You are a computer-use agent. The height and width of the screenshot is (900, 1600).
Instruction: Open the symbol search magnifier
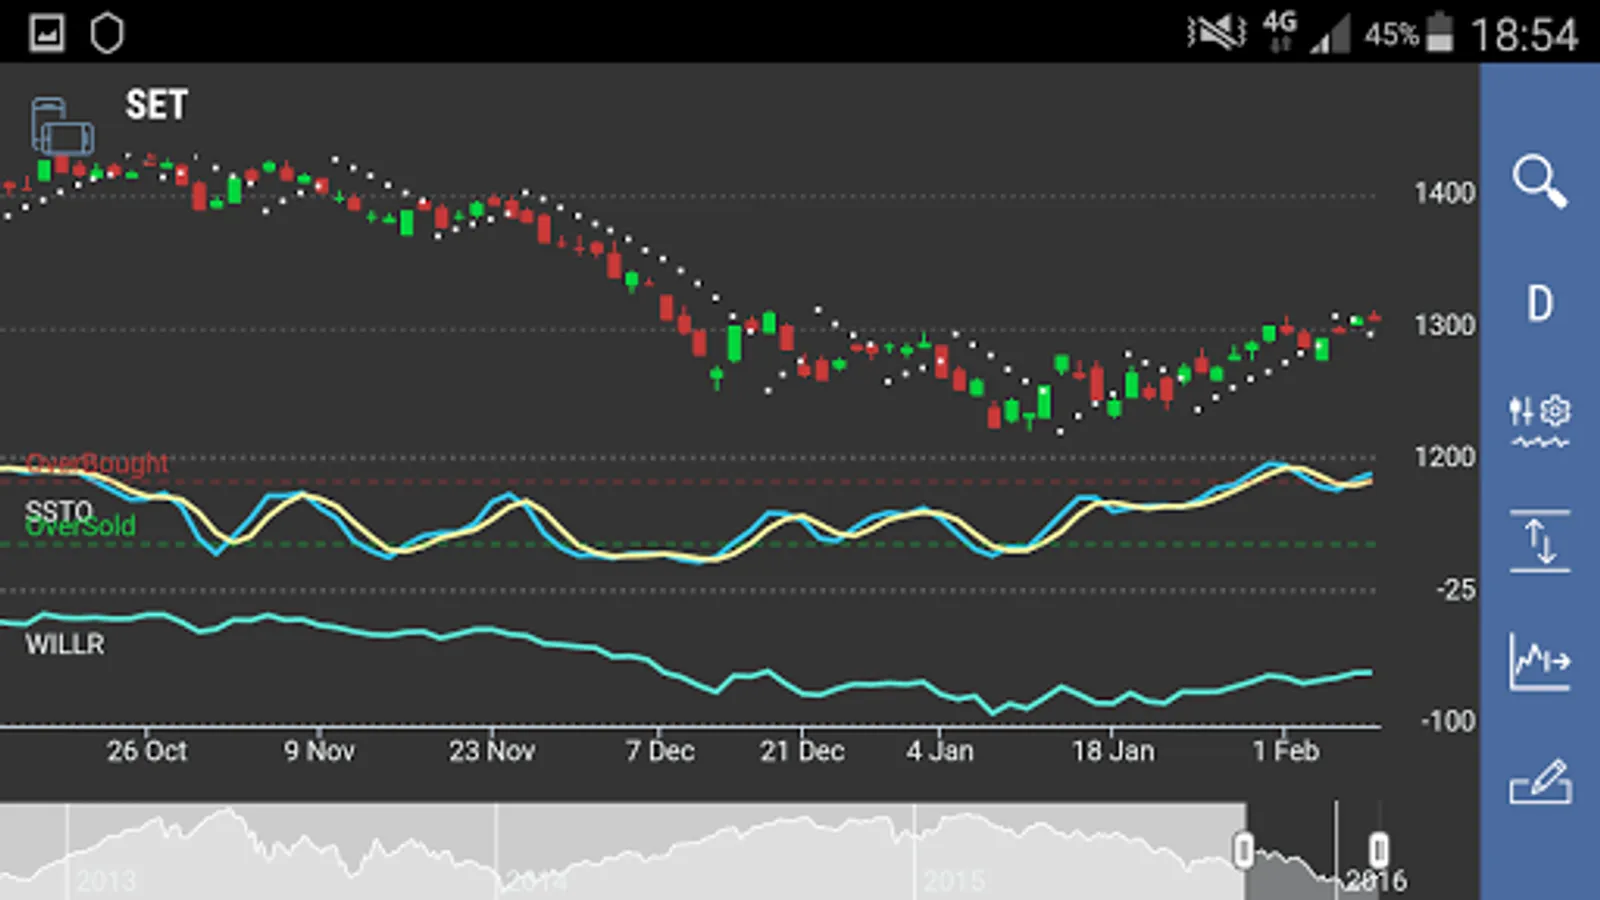coord(1540,181)
